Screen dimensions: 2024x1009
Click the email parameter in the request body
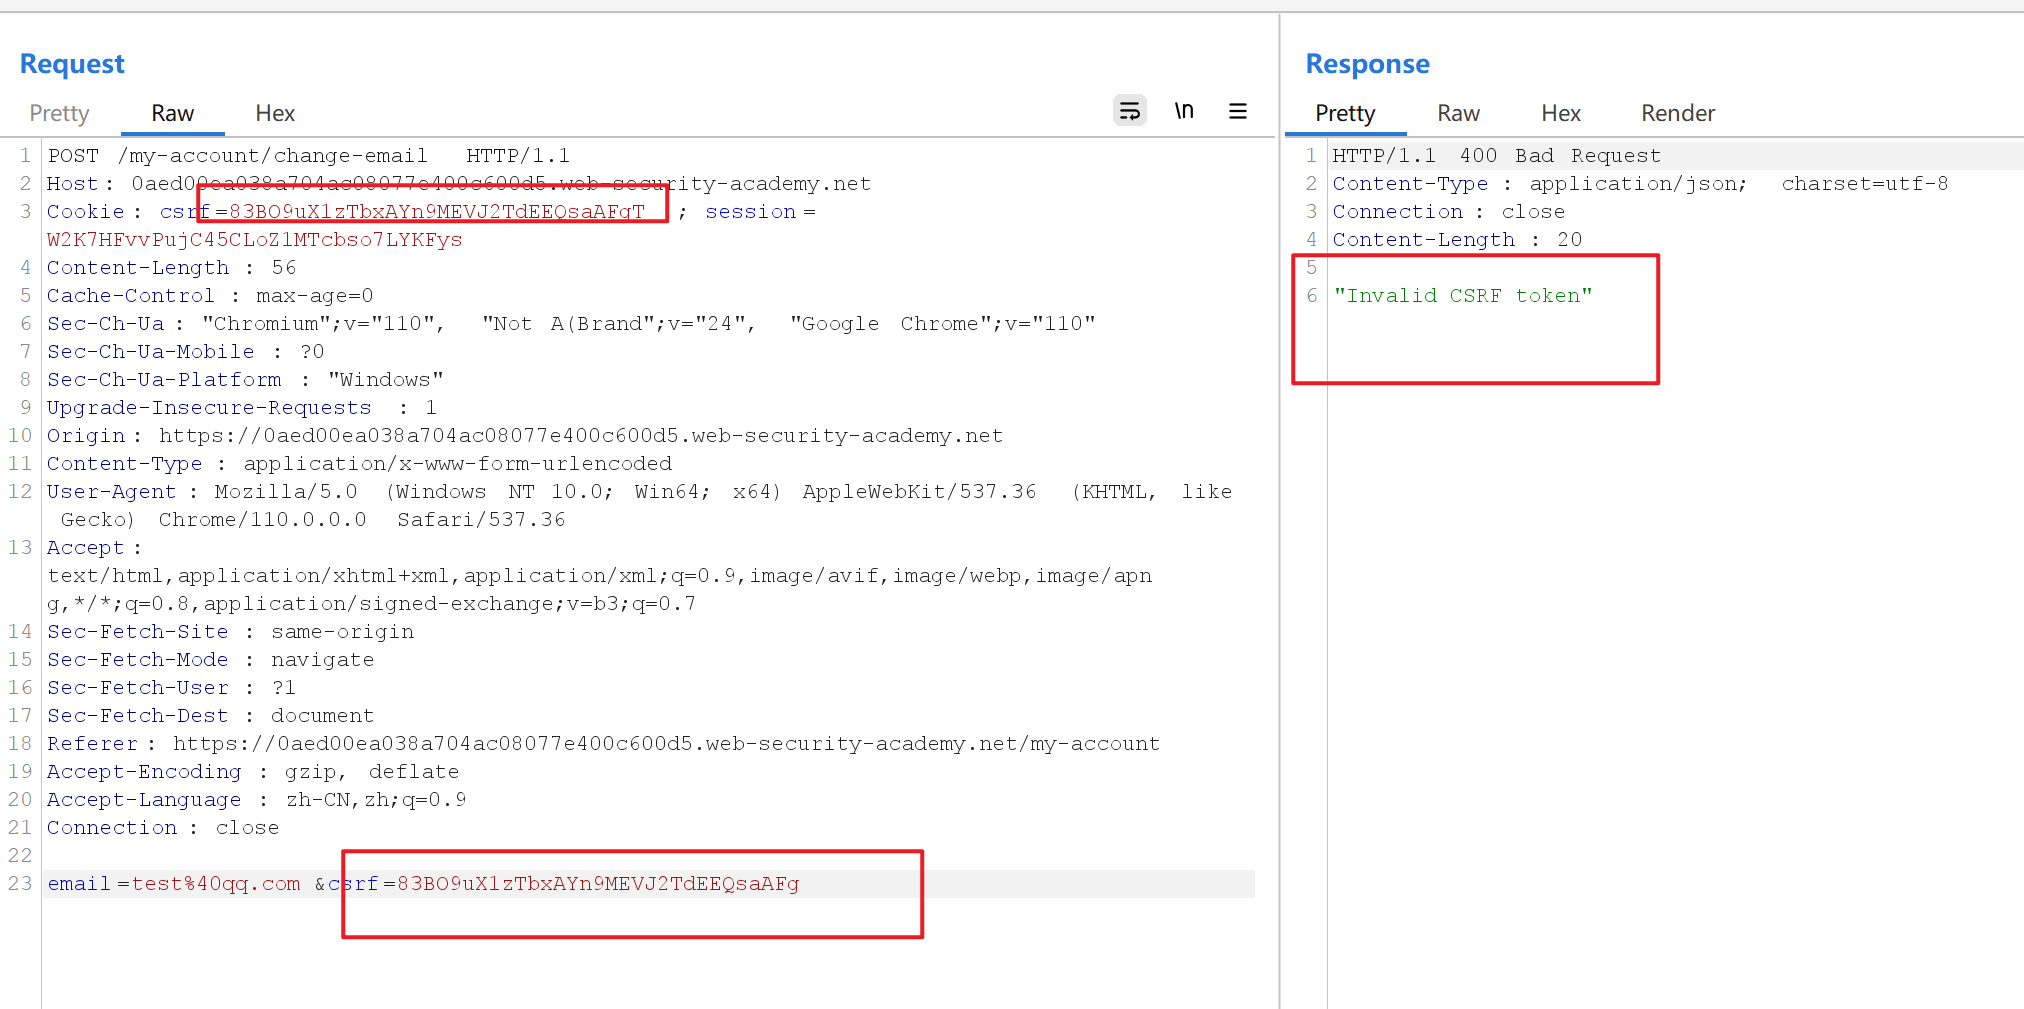pyautogui.click(x=78, y=883)
